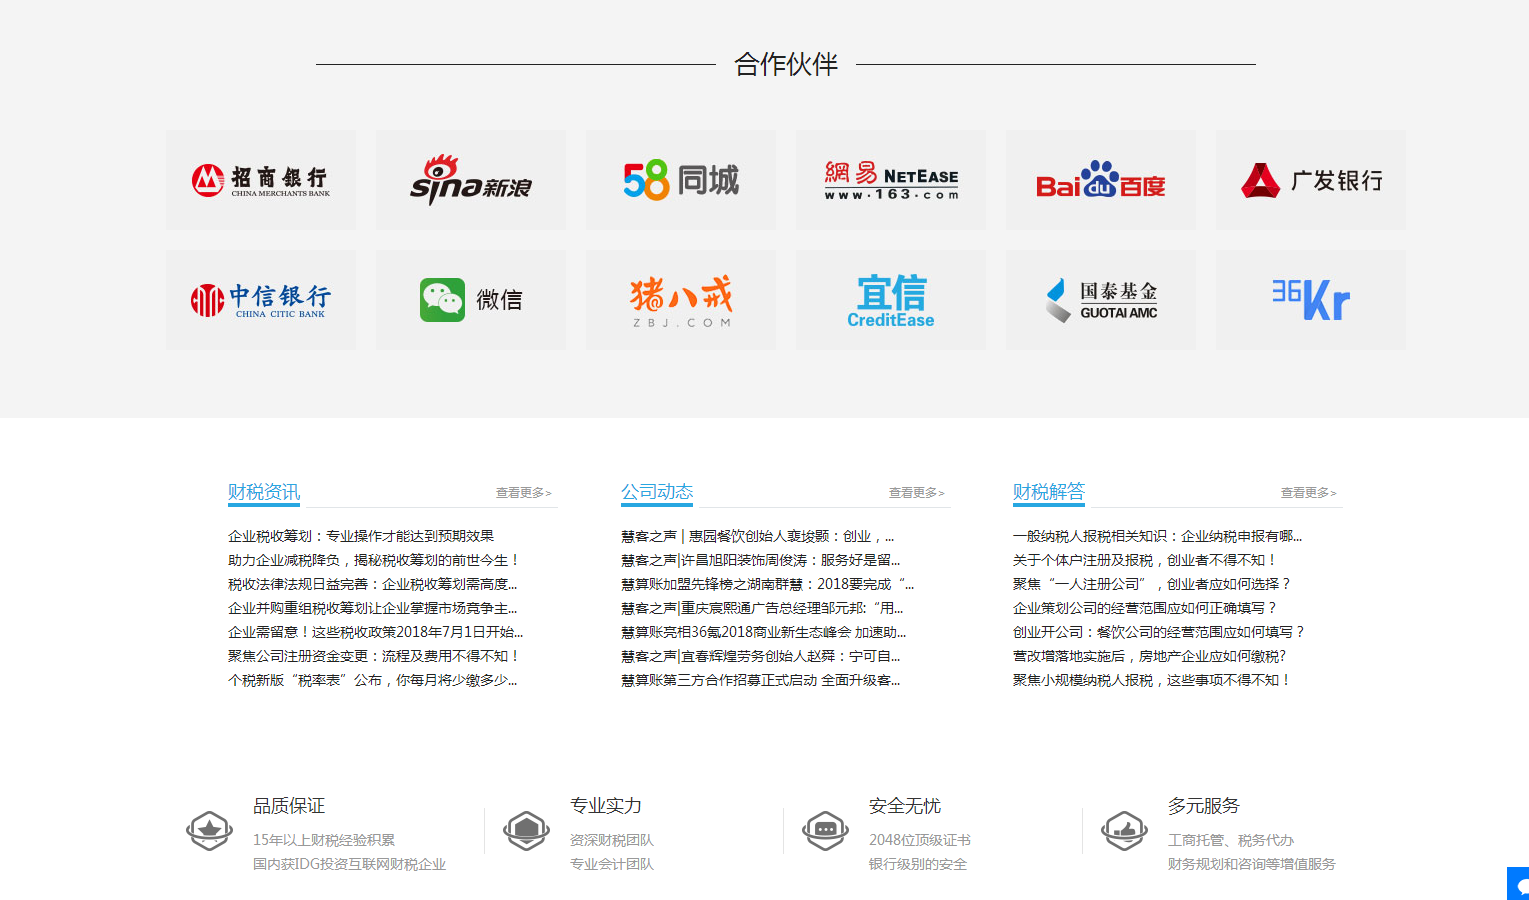
Task: Click the 广发银行 partner logo
Action: [x=1311, y=180]
